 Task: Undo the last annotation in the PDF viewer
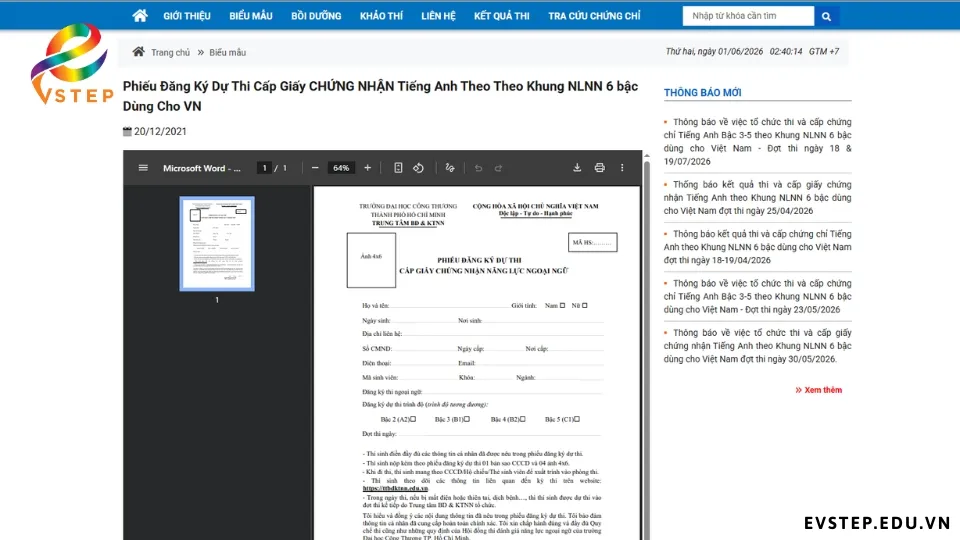[x=478, y=168]
